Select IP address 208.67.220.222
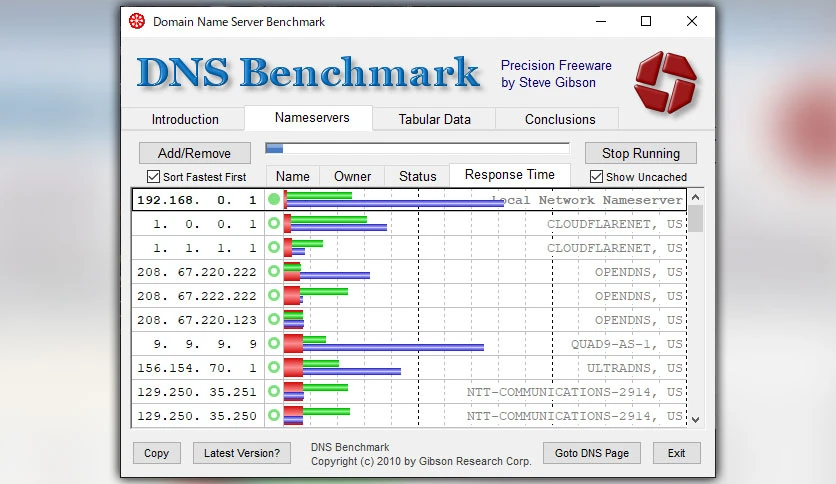 (197, 272)
